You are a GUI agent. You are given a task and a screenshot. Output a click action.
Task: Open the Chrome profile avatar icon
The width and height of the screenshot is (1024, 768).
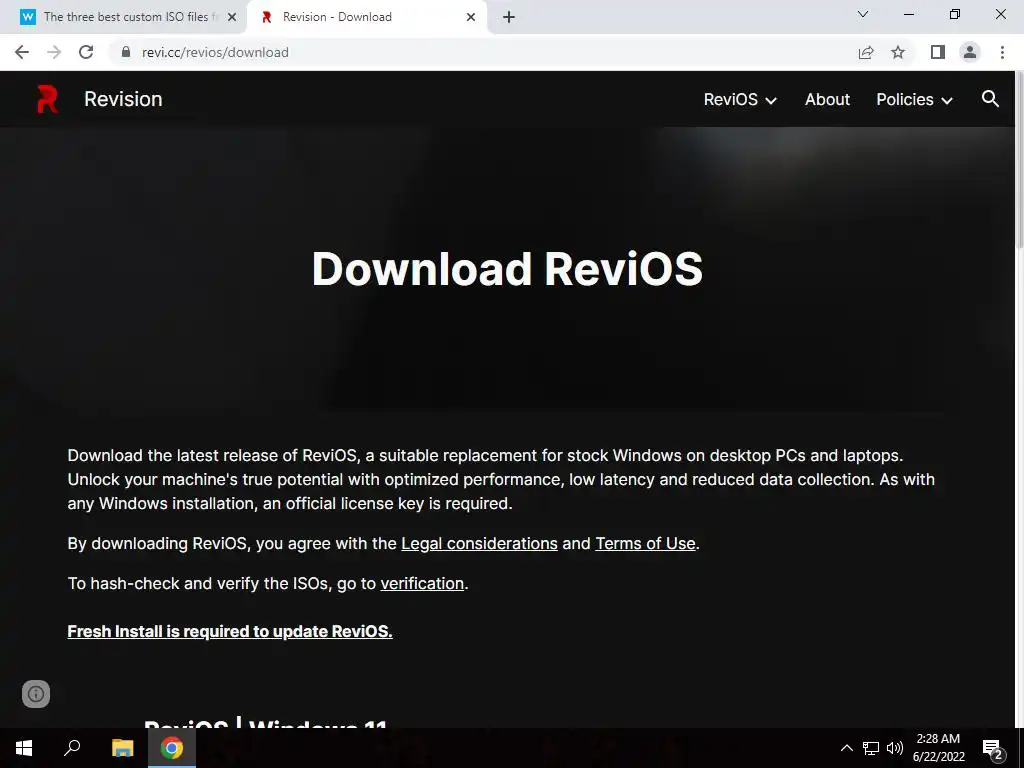pos(970,52)
